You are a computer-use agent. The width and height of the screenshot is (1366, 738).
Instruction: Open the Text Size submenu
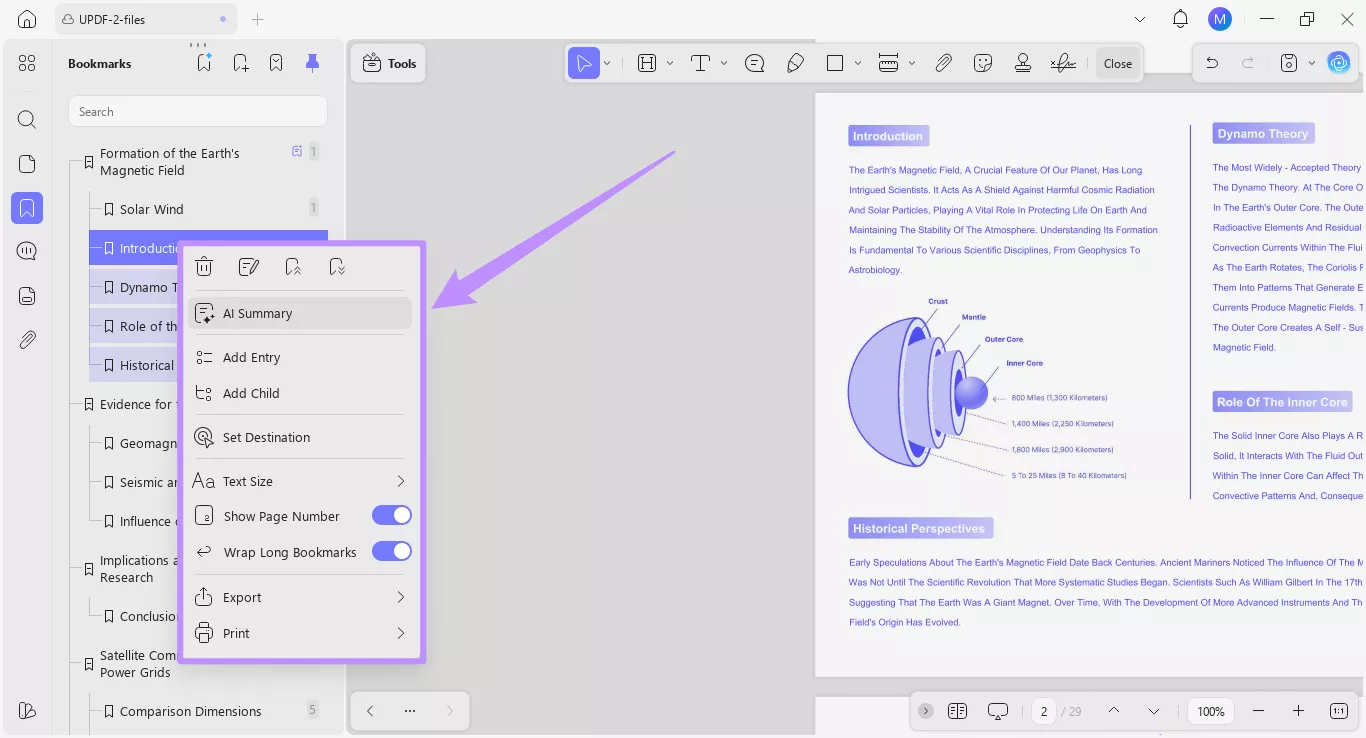point(301,481)
